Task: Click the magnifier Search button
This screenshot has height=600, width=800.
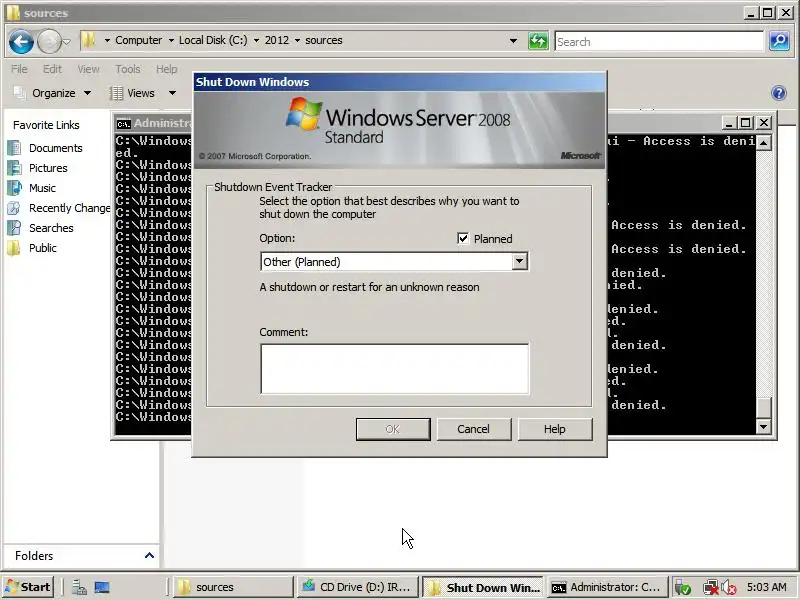Action: 779,41
